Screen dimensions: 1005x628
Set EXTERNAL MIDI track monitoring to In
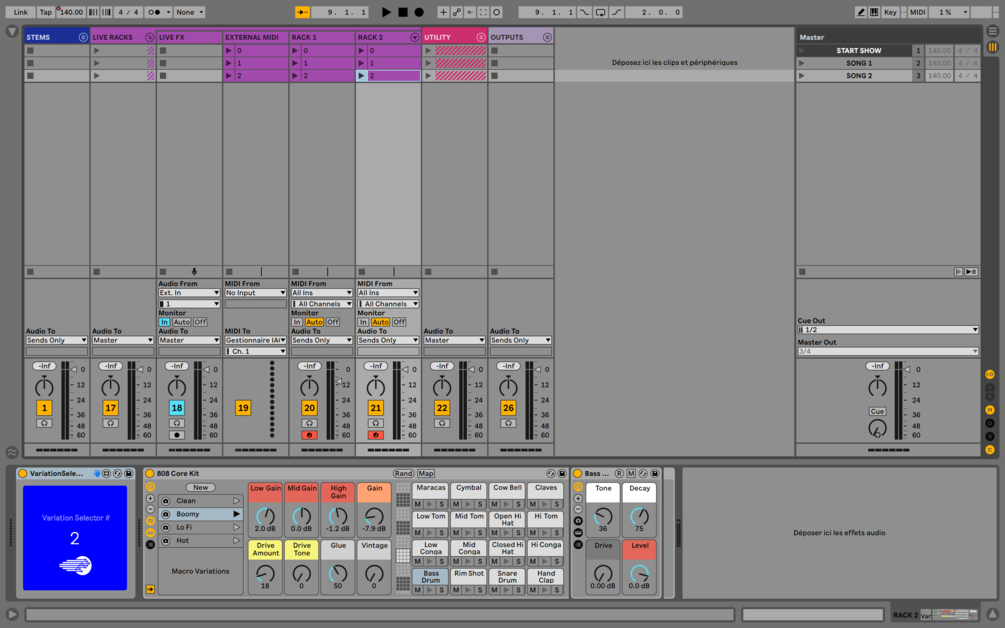[x=165, y=322]
